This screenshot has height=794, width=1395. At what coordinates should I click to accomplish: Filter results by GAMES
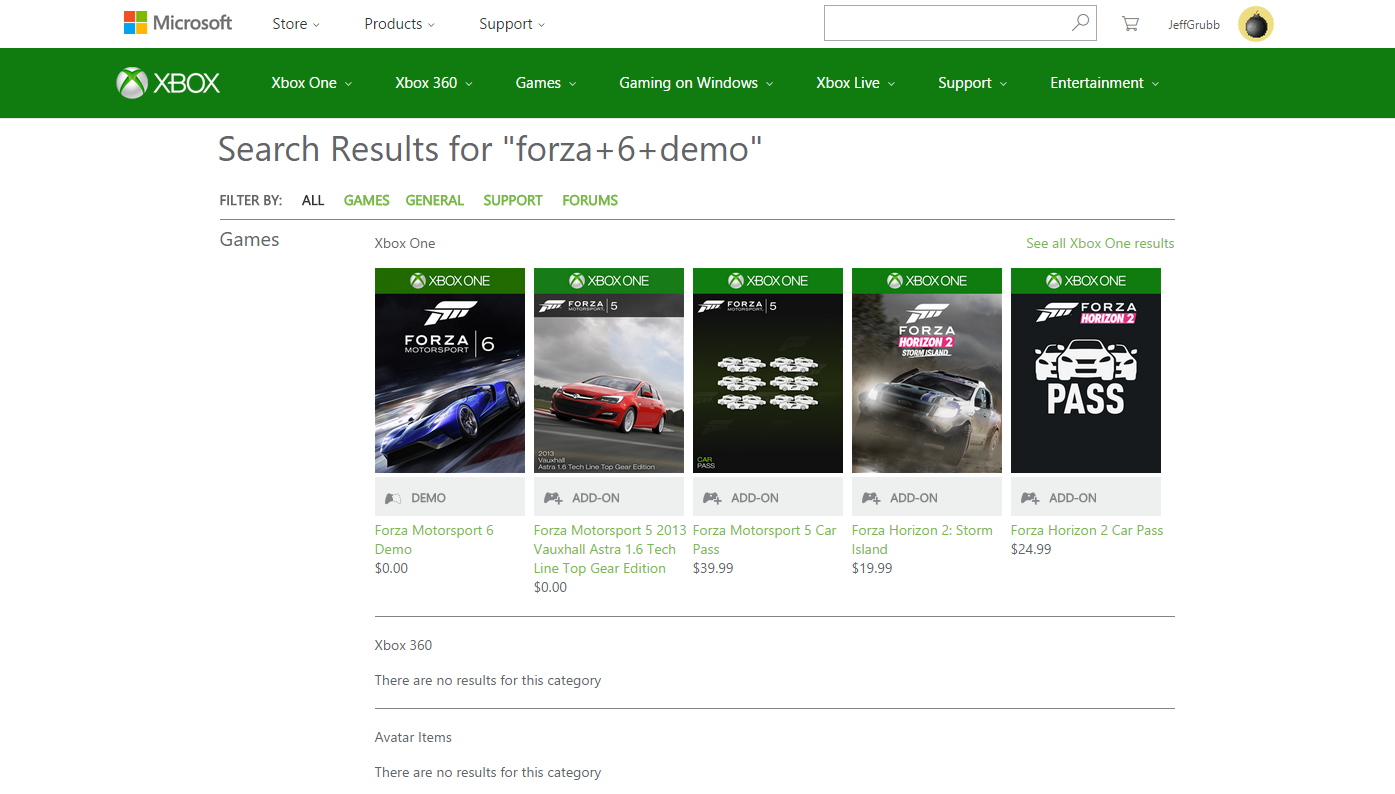(x=367, y=200)
